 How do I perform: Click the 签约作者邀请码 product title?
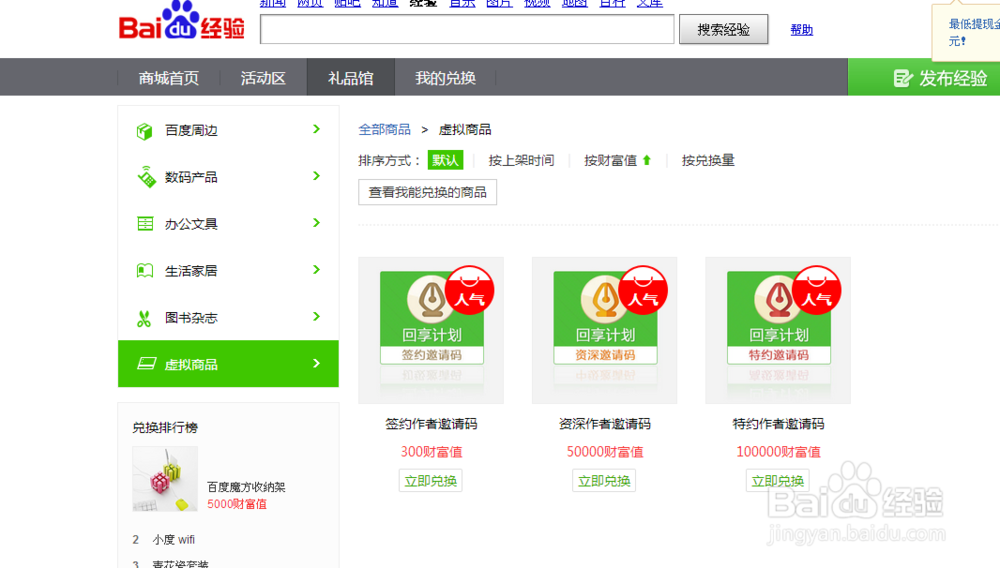(x=431, y=424)
